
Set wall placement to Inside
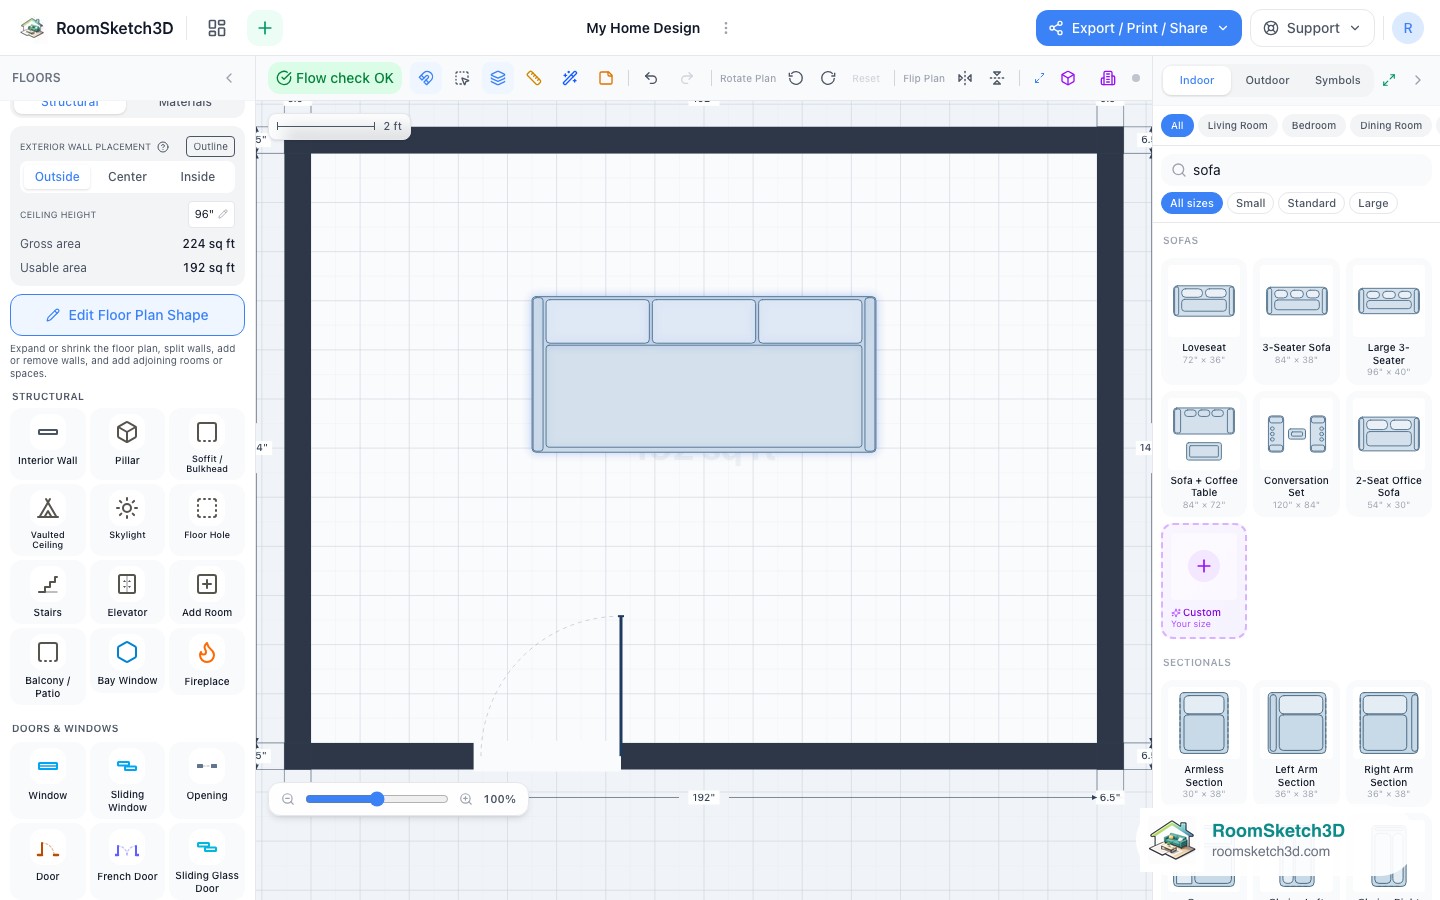point(198,177)
